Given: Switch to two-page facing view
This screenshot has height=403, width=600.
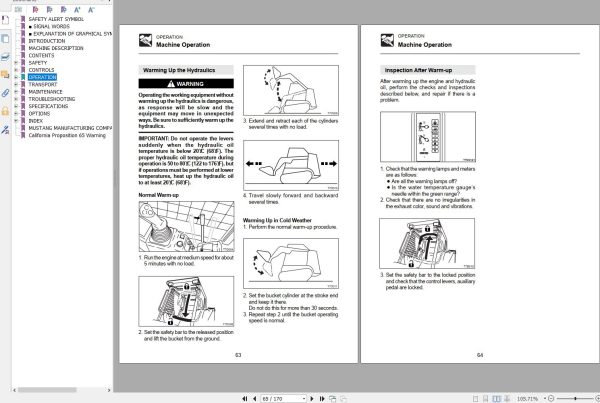Looking at the screenshot, I should [x=496, y=399].
